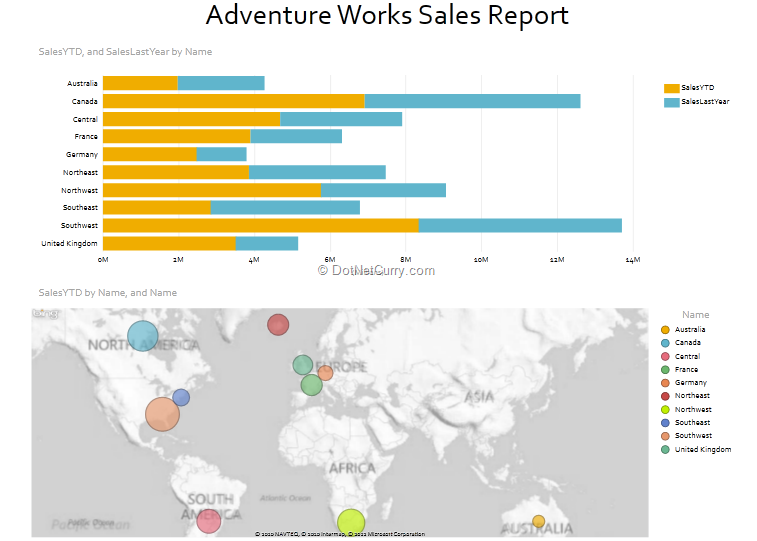The width and height of the screenshot is (757, 541).
Task: Click the Australia blue SalesLastYear bar
Action: click(221, 83)
